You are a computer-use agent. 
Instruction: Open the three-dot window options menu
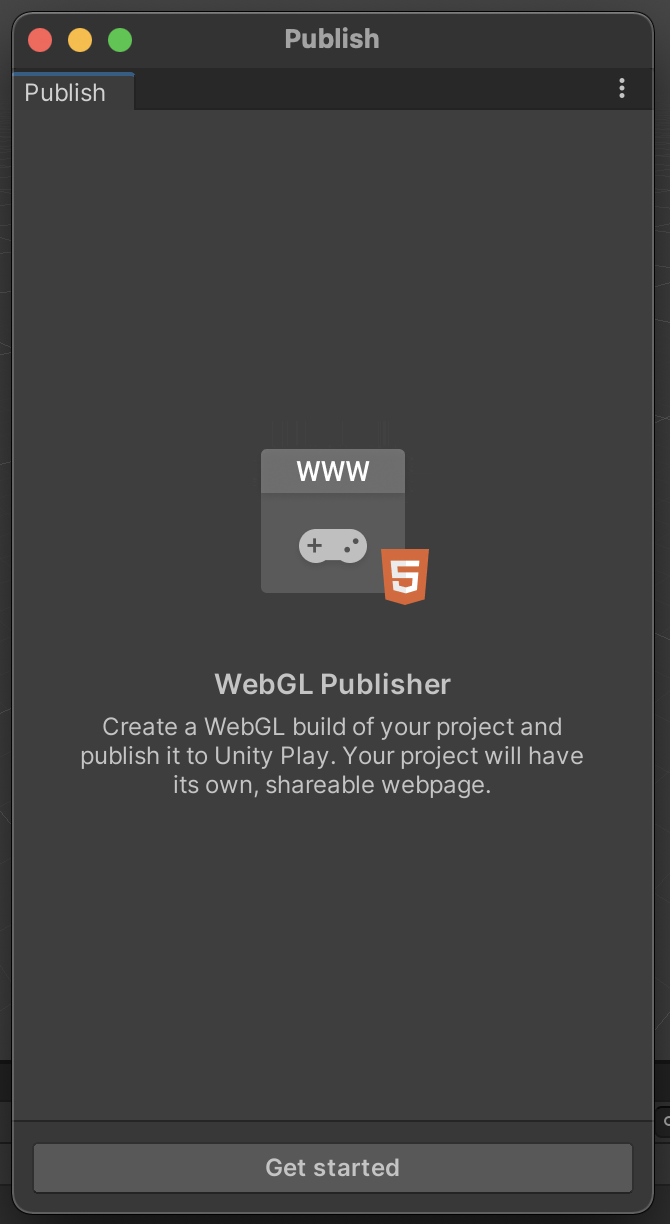[x=622, y=89]
